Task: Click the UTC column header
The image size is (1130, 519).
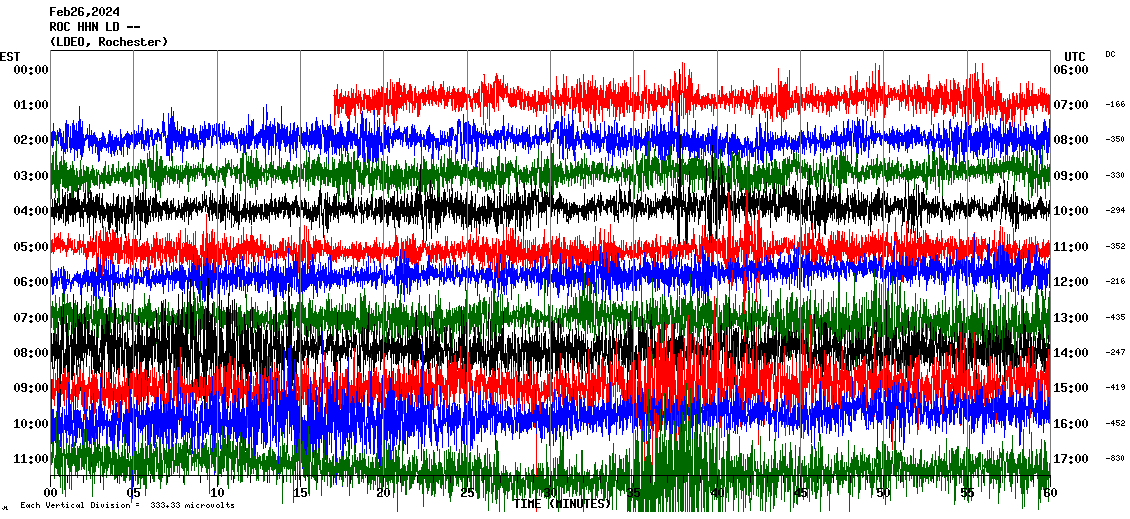Action: pos(1075,56)
